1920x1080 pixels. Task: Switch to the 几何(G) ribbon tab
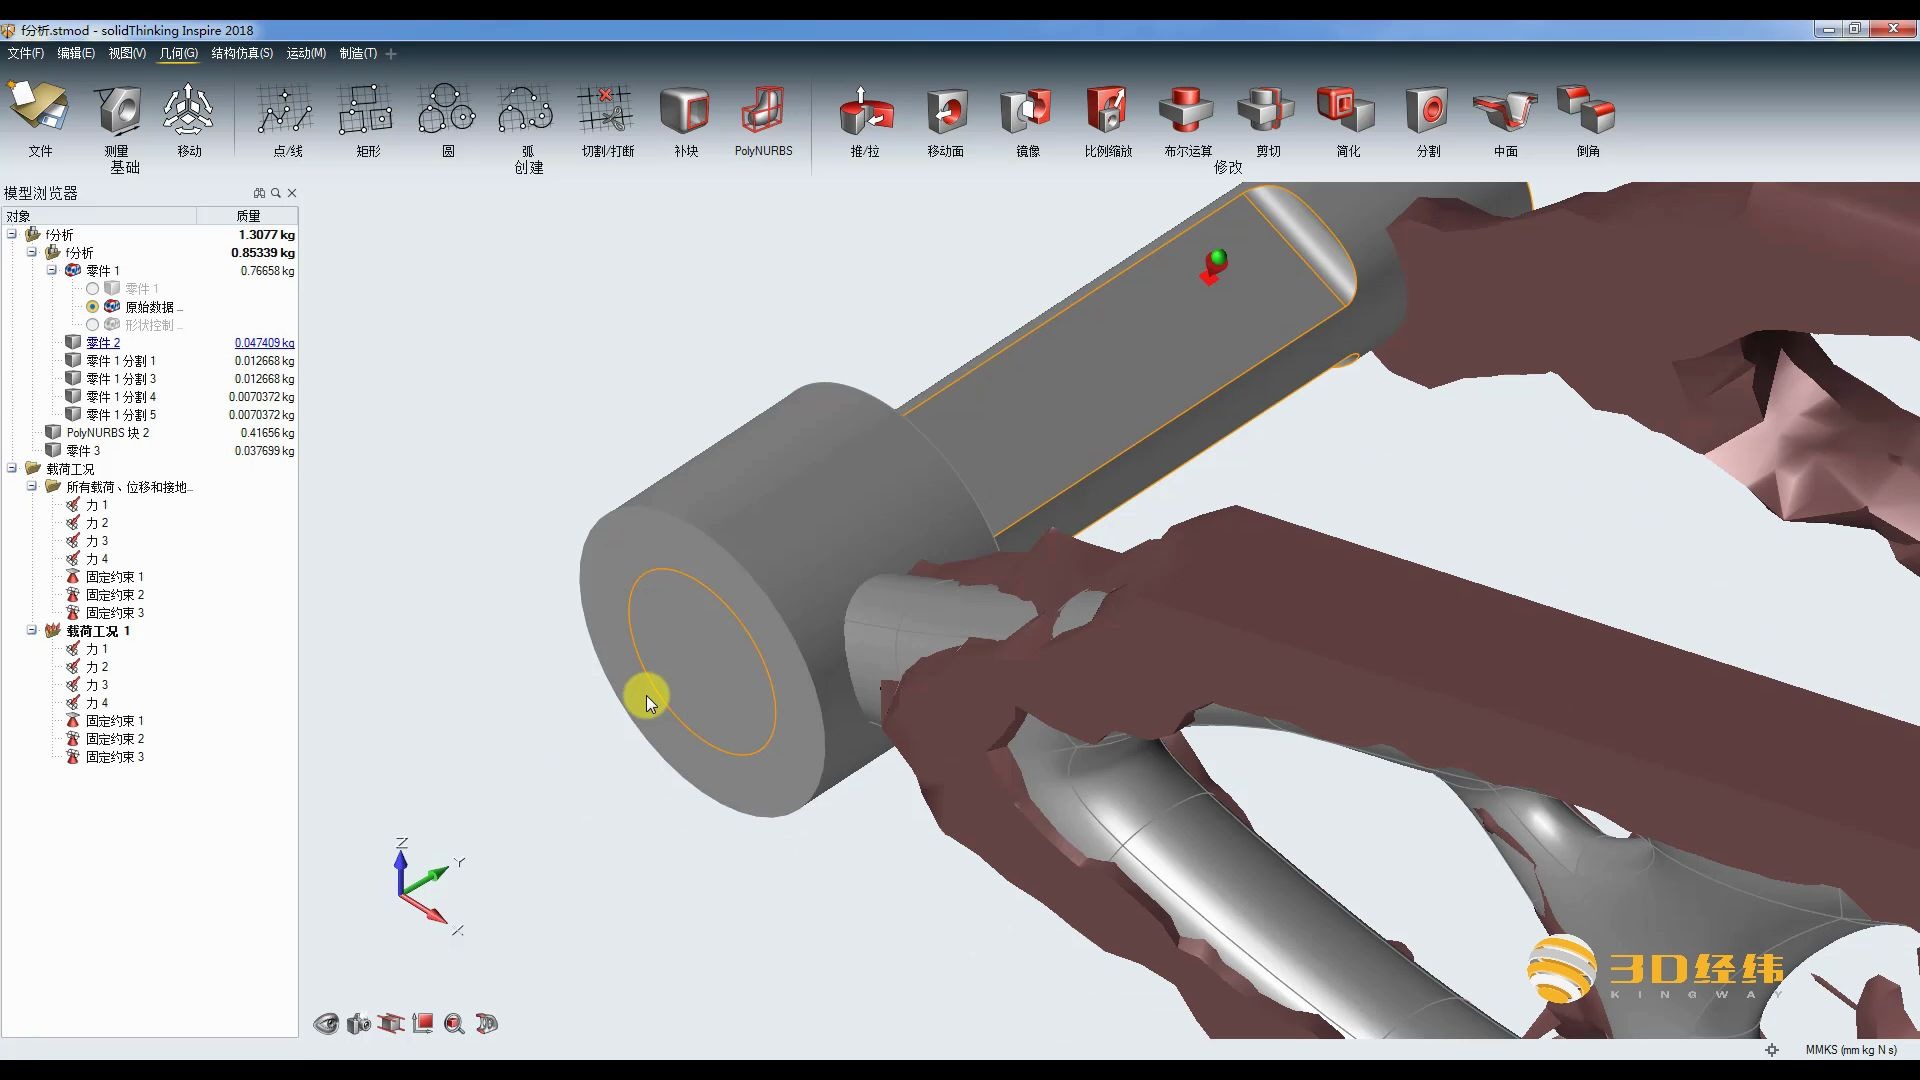179,53
